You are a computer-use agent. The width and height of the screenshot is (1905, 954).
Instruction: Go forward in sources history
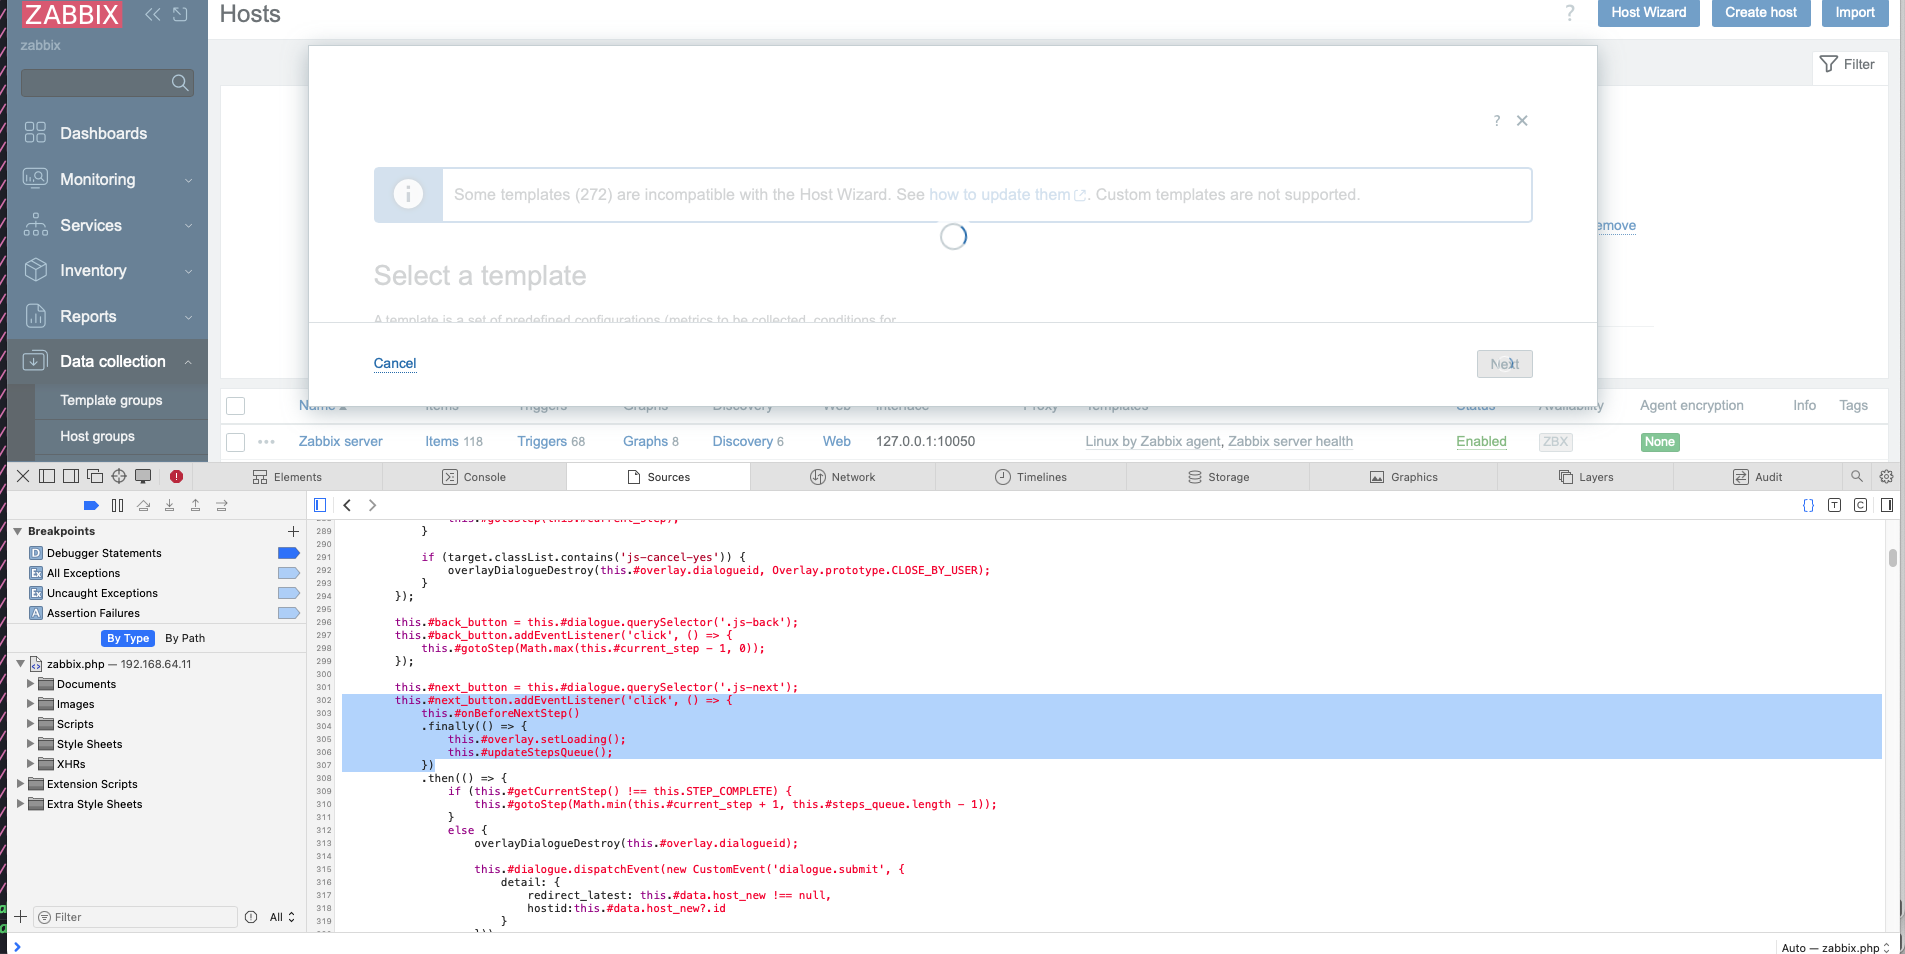[372, 505]
